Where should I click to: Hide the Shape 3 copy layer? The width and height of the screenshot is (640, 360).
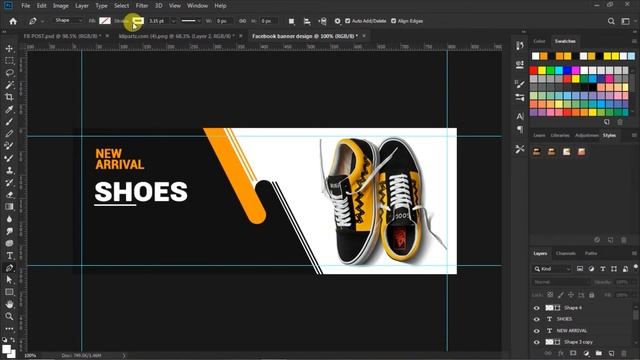(536, 342)
